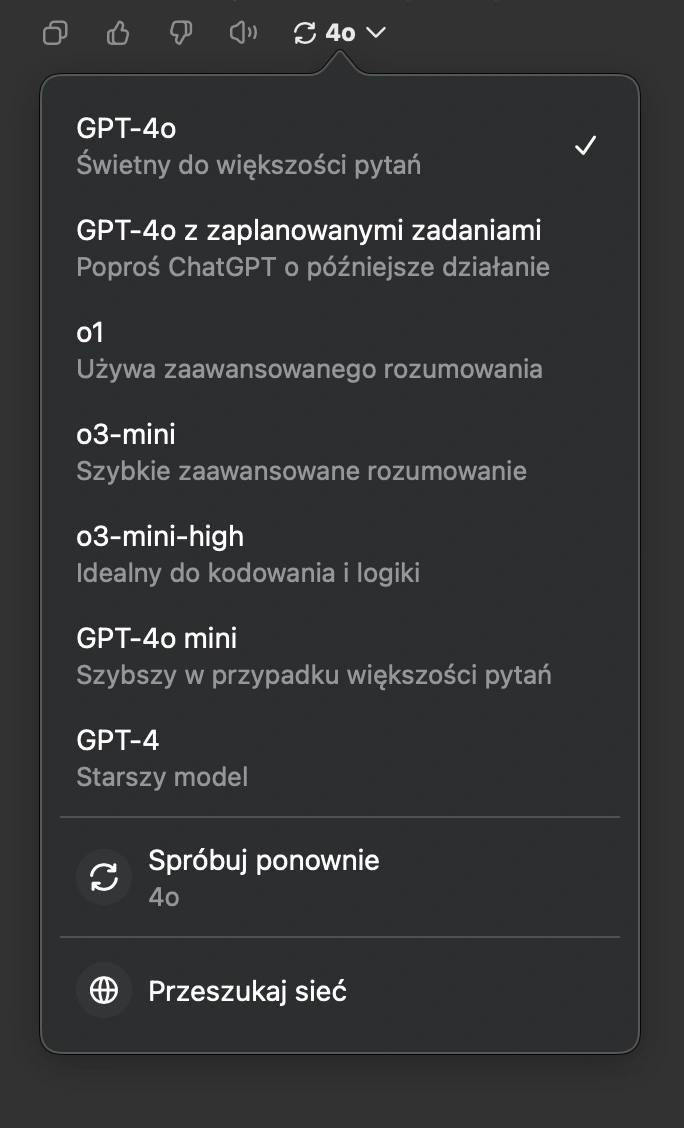Click the Starszy model description text
684x1128 pixels.
point(162,777)
